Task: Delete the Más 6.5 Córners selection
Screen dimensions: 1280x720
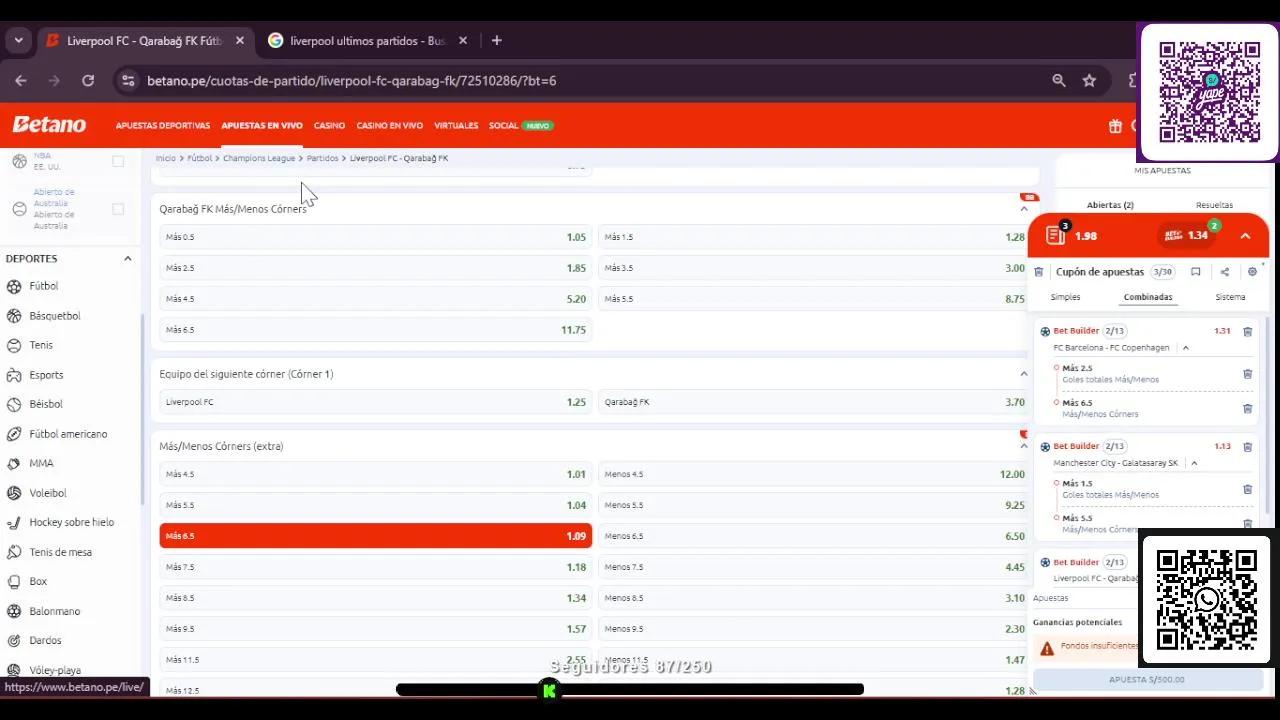Action: point(1247,408)
